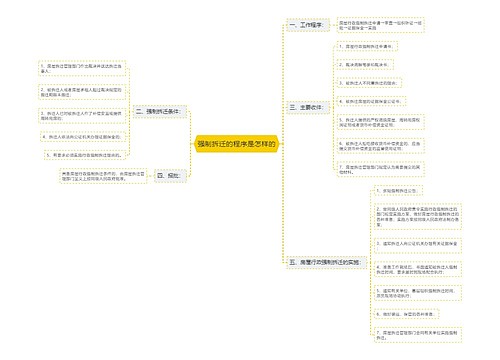Click item 7 under the 五 branch
This screenshot has width=500, height=360.
click(418, 335)
